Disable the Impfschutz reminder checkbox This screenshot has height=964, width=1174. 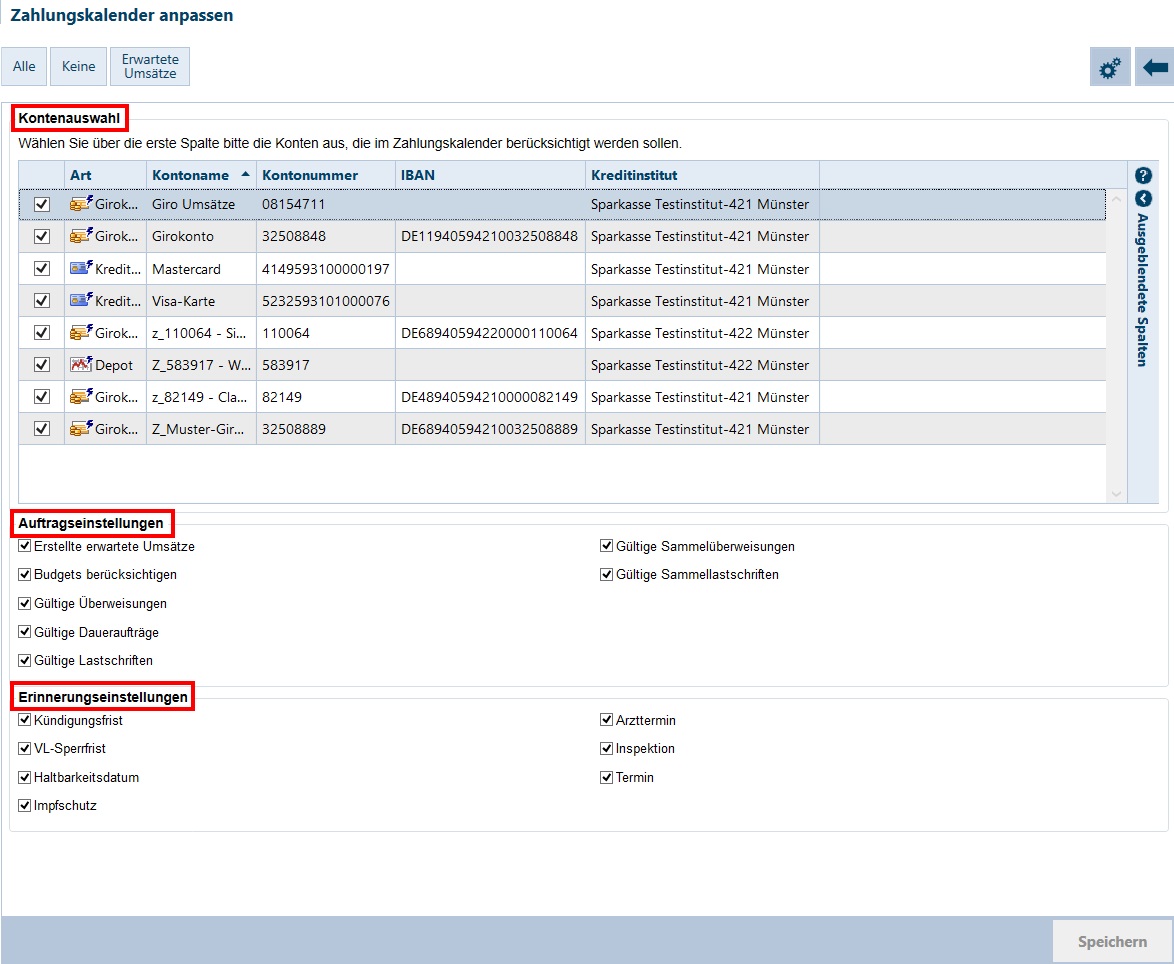[25, 805]
